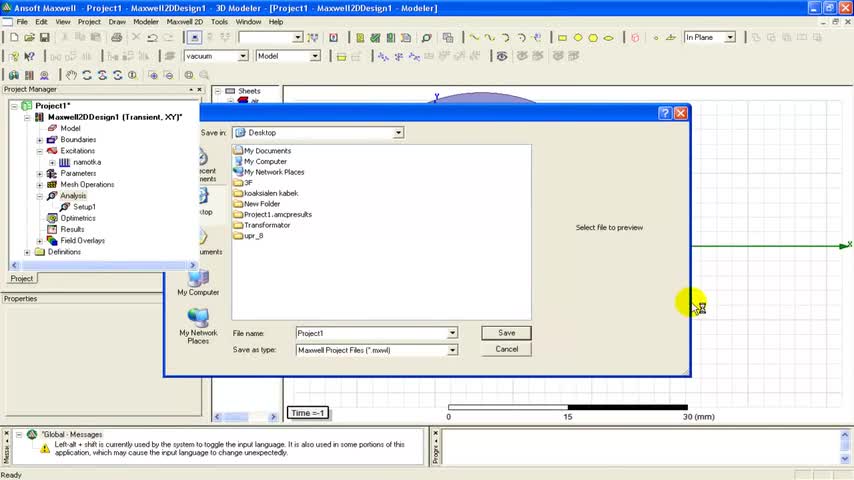The height and width of the screenshot is (480, 854).
Task: Select the Draw line tool icon
Action: (x=475, y=37)
